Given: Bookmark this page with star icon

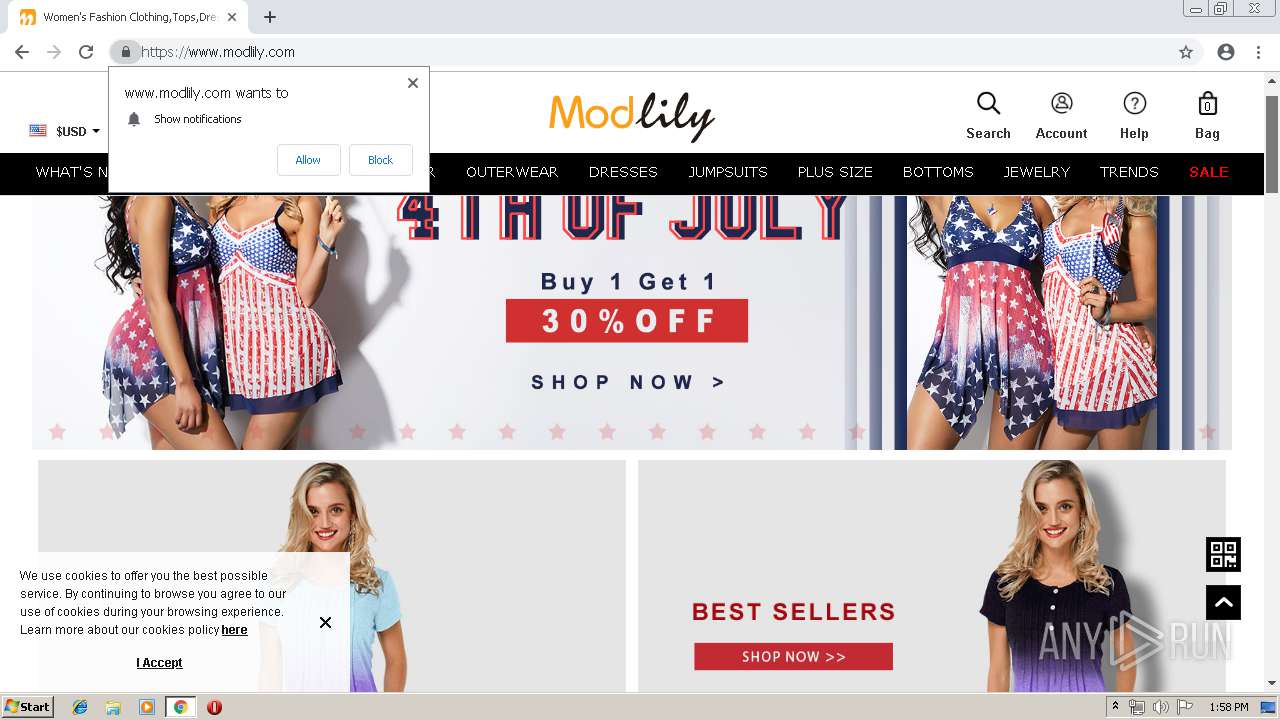Looking at the screenshot, I should 1186,52.
